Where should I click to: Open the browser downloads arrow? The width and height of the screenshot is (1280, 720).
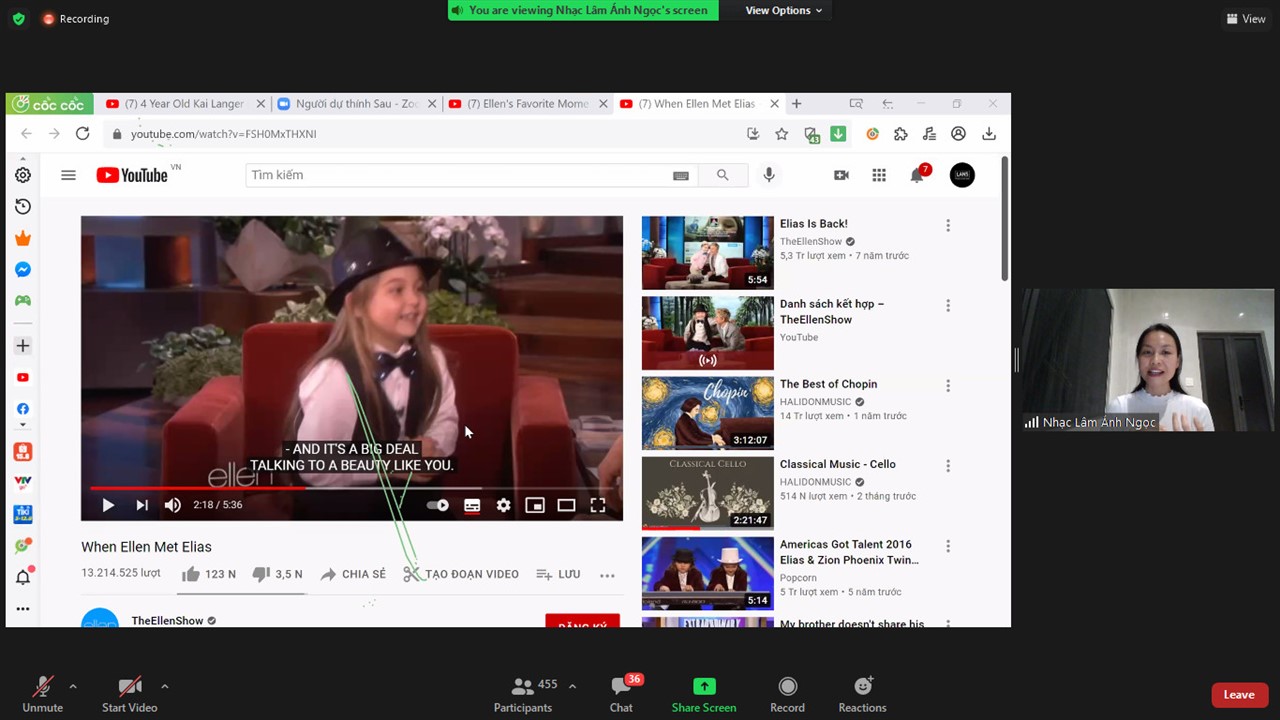coord(989,134)
